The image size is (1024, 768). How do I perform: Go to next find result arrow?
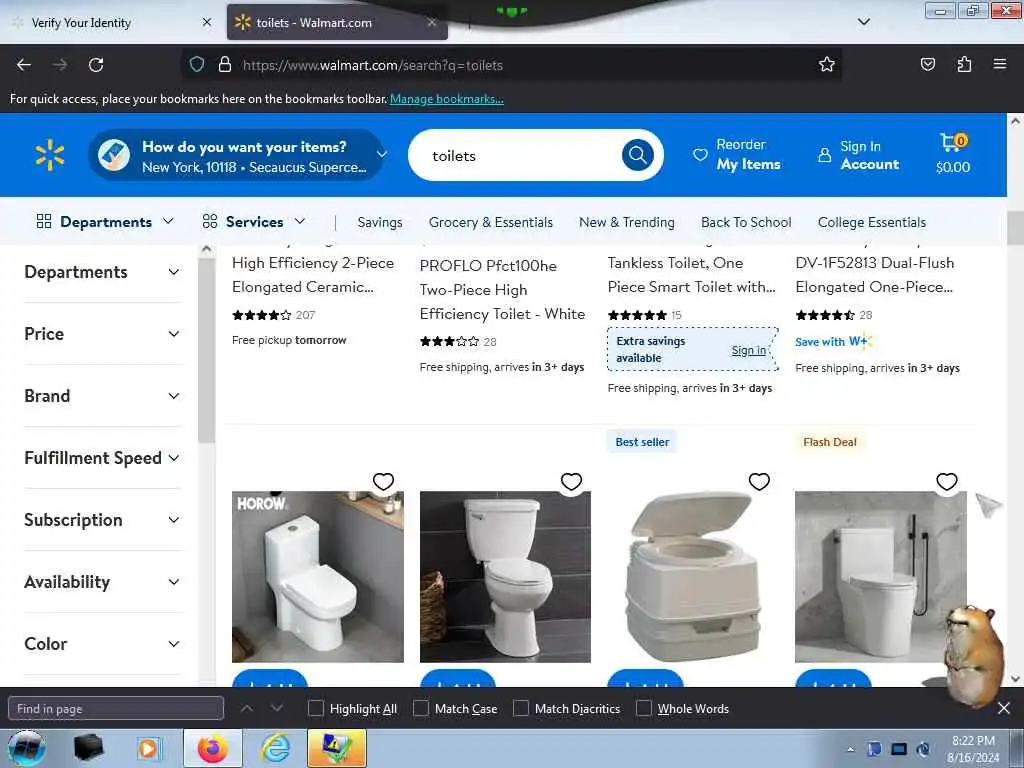pyautogui.click(x=277, y=708)
